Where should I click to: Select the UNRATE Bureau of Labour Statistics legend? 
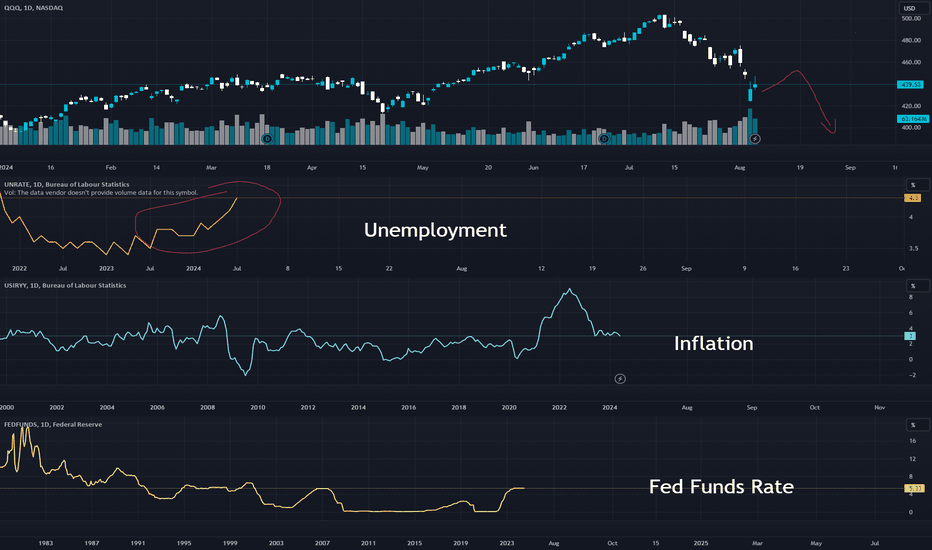point(67,184)
